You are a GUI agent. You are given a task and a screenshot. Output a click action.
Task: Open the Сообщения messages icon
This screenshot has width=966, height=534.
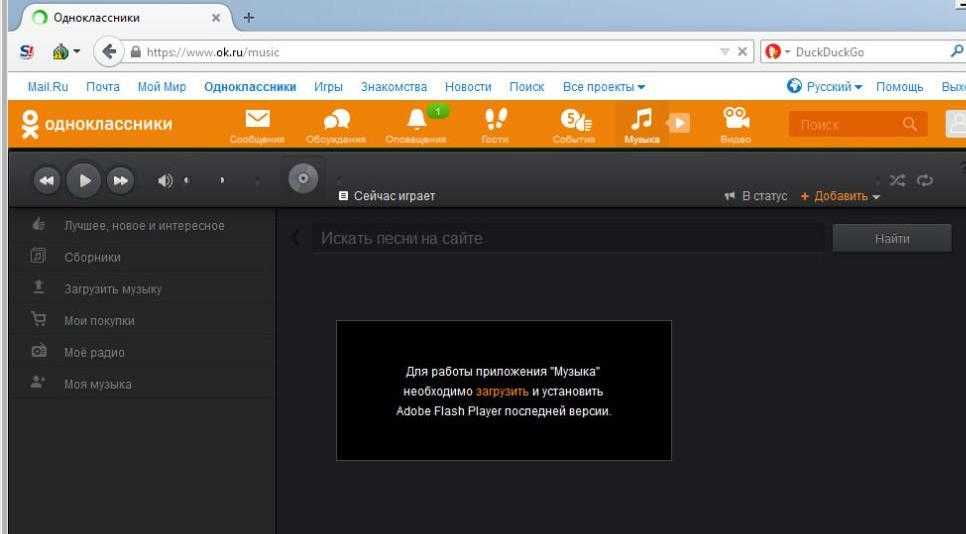257,126
